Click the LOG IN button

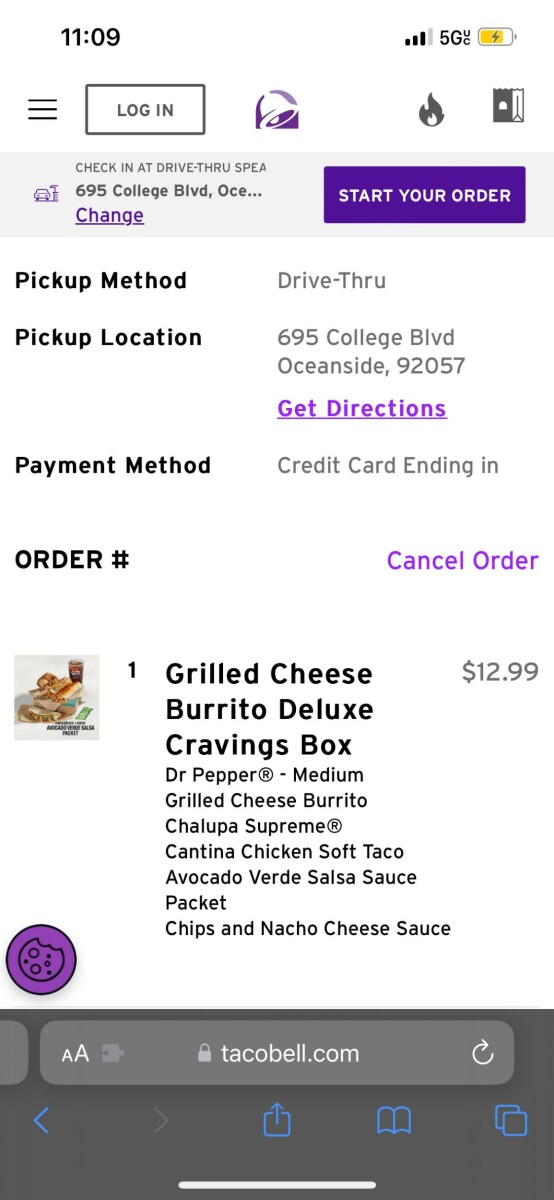145,110
